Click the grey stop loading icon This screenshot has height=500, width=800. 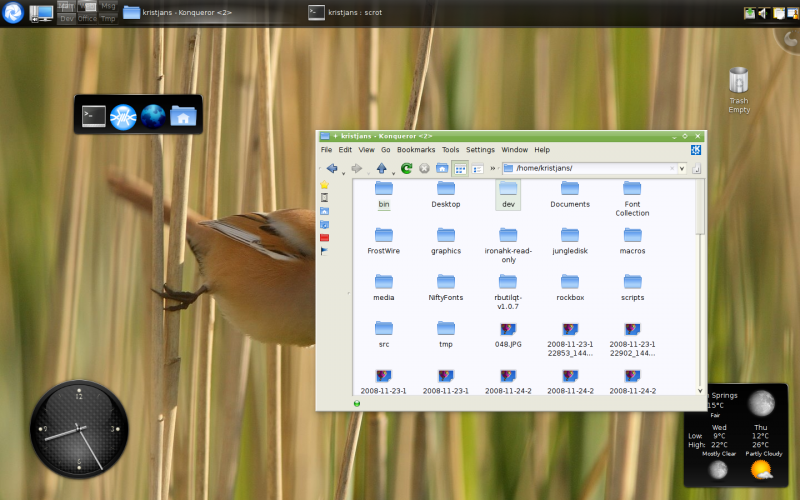click(424, 168)
